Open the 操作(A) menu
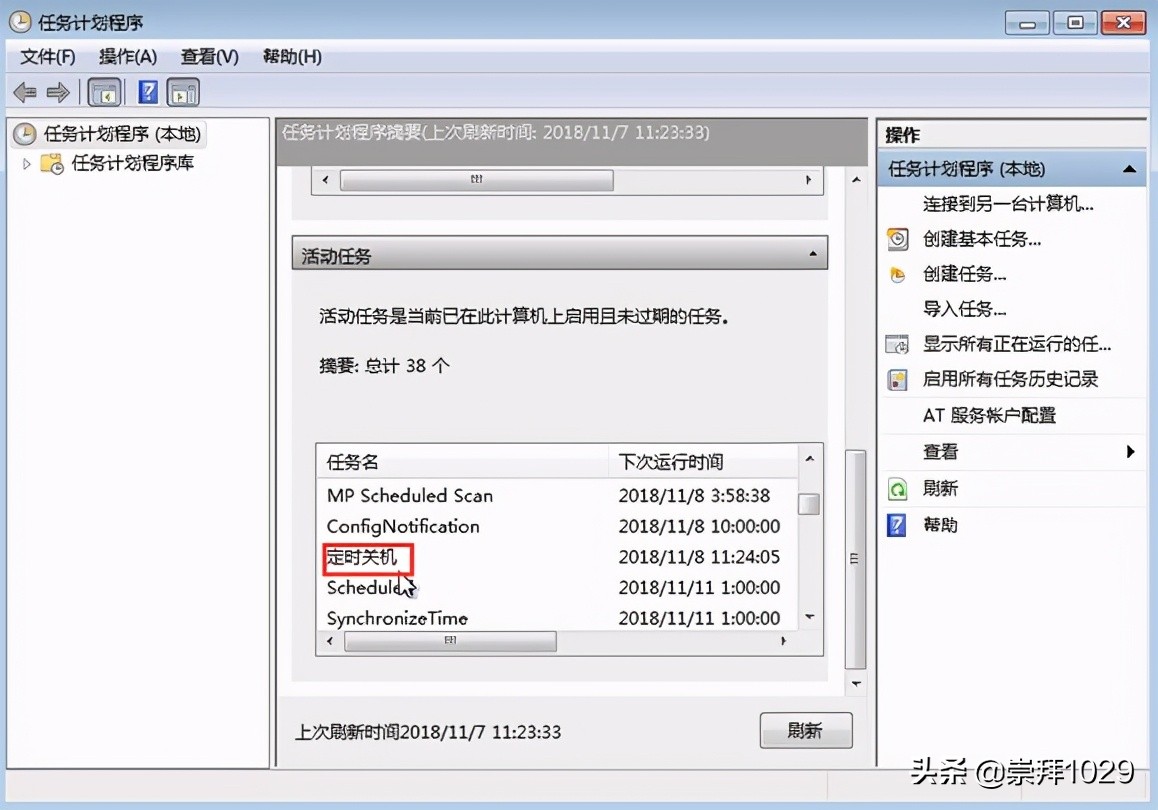This screenshot has width=1158, height=810. 127,56
